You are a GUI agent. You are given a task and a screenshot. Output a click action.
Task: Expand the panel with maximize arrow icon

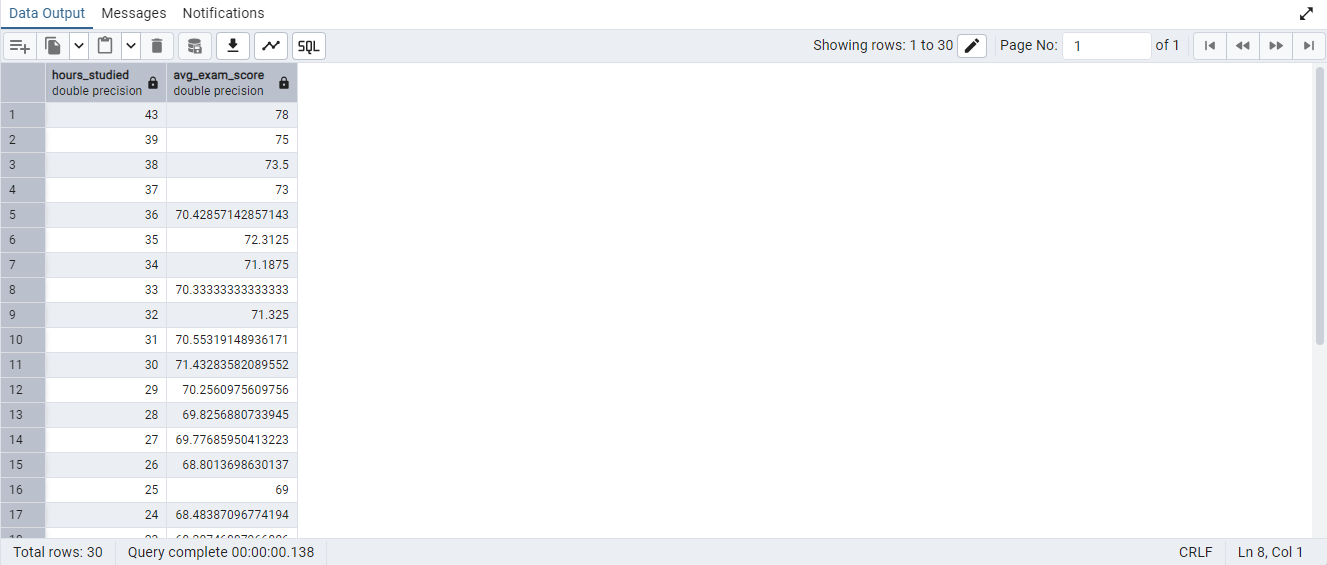(x=1306, y=14)
